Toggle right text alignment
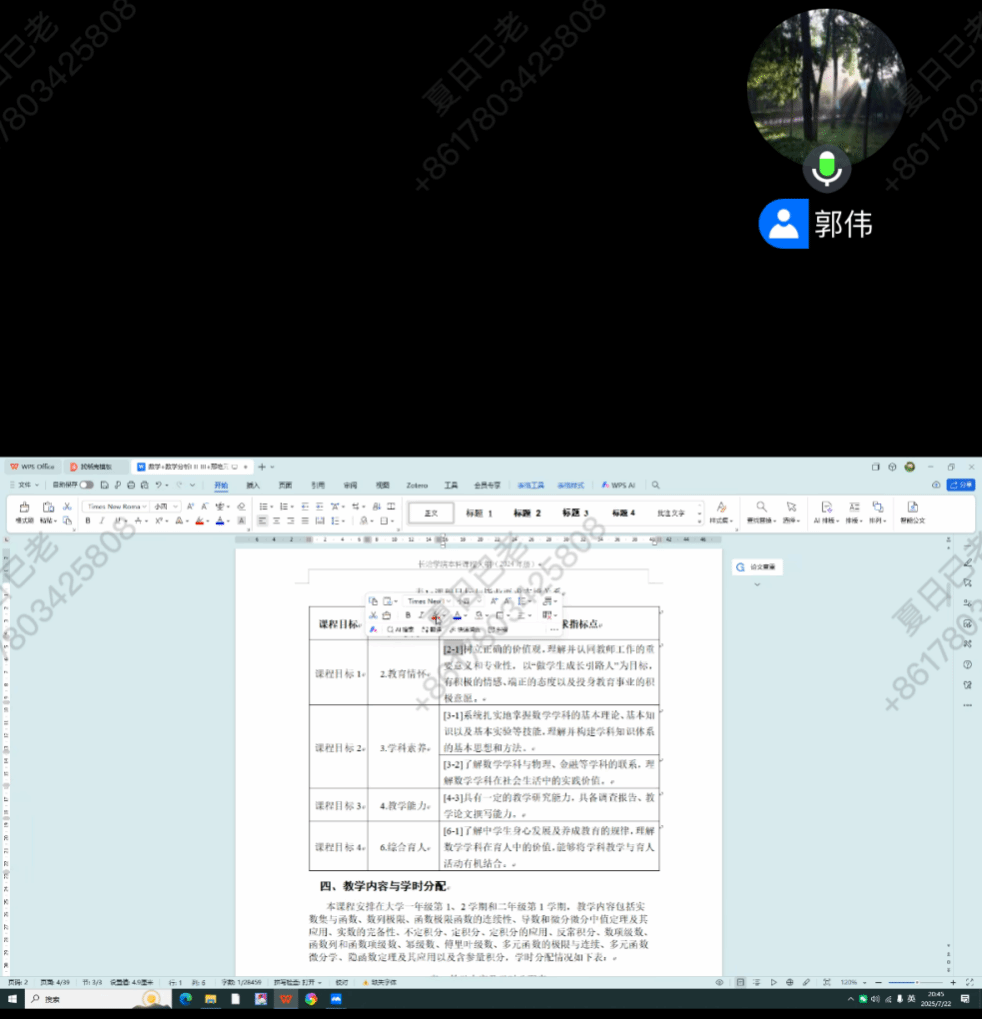Viewport: 982px width, 1020px height. 291,520
